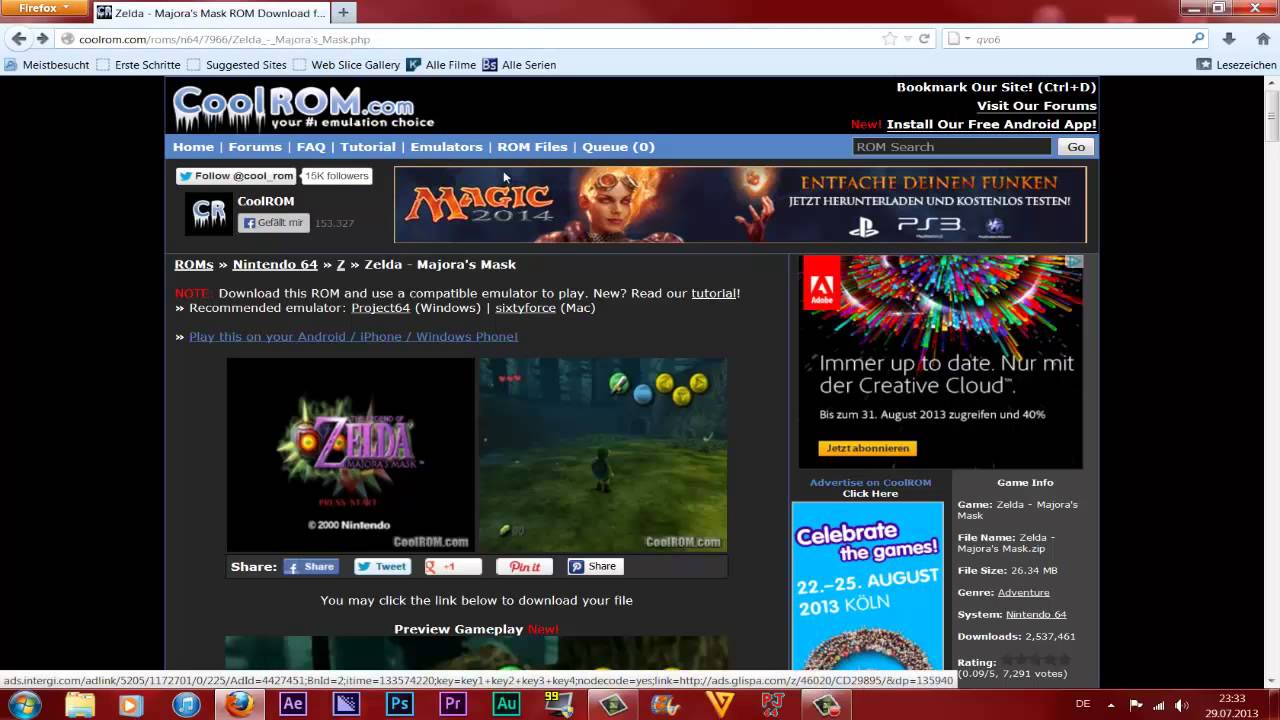1280x720 pixels.
Task: Follow @cool_rom on Twitter
Action: pyautogui.click(x=237, y=176)
